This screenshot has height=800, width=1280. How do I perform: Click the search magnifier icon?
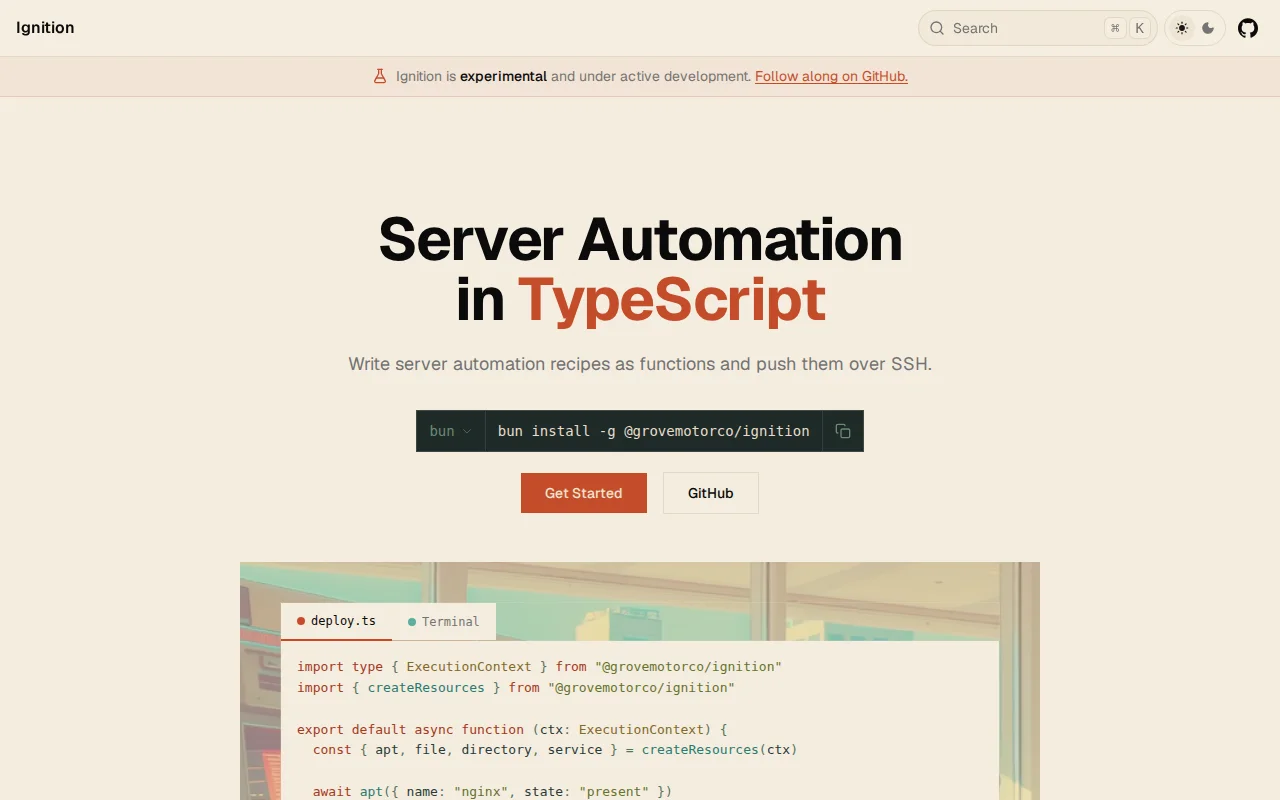pos(937,28)
